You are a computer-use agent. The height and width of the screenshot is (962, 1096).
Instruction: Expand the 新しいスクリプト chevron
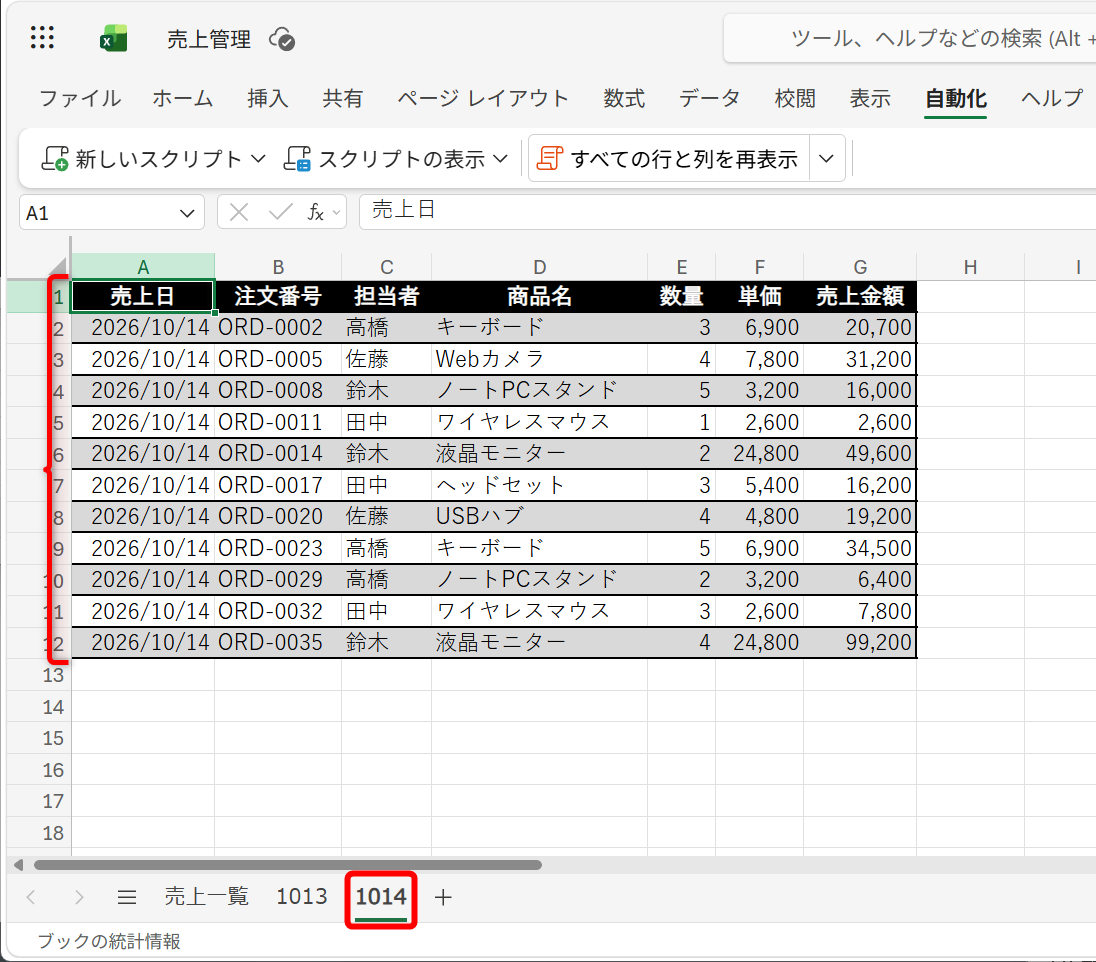258,159
